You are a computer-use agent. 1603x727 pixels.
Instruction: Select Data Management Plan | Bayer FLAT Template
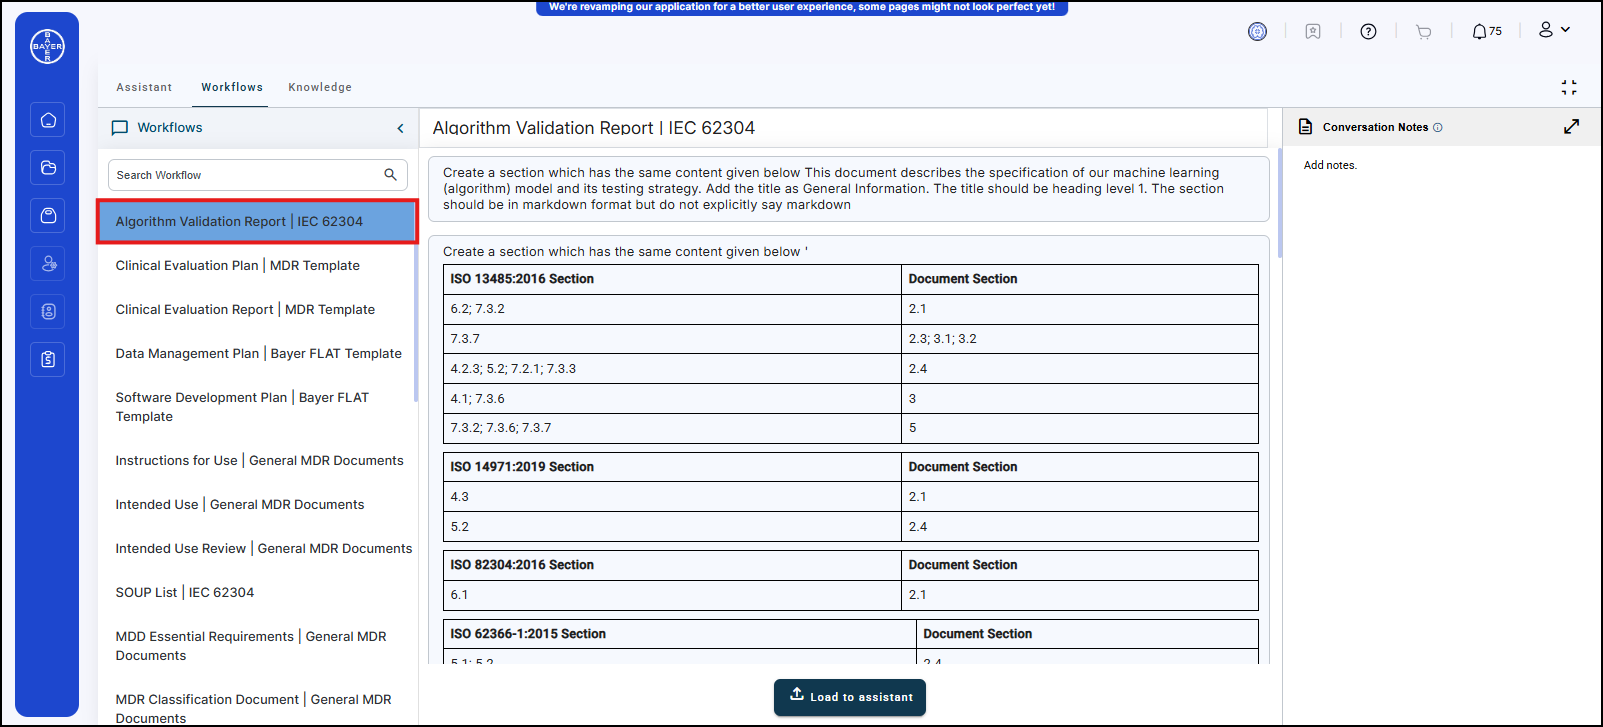(x=258, y=353)
